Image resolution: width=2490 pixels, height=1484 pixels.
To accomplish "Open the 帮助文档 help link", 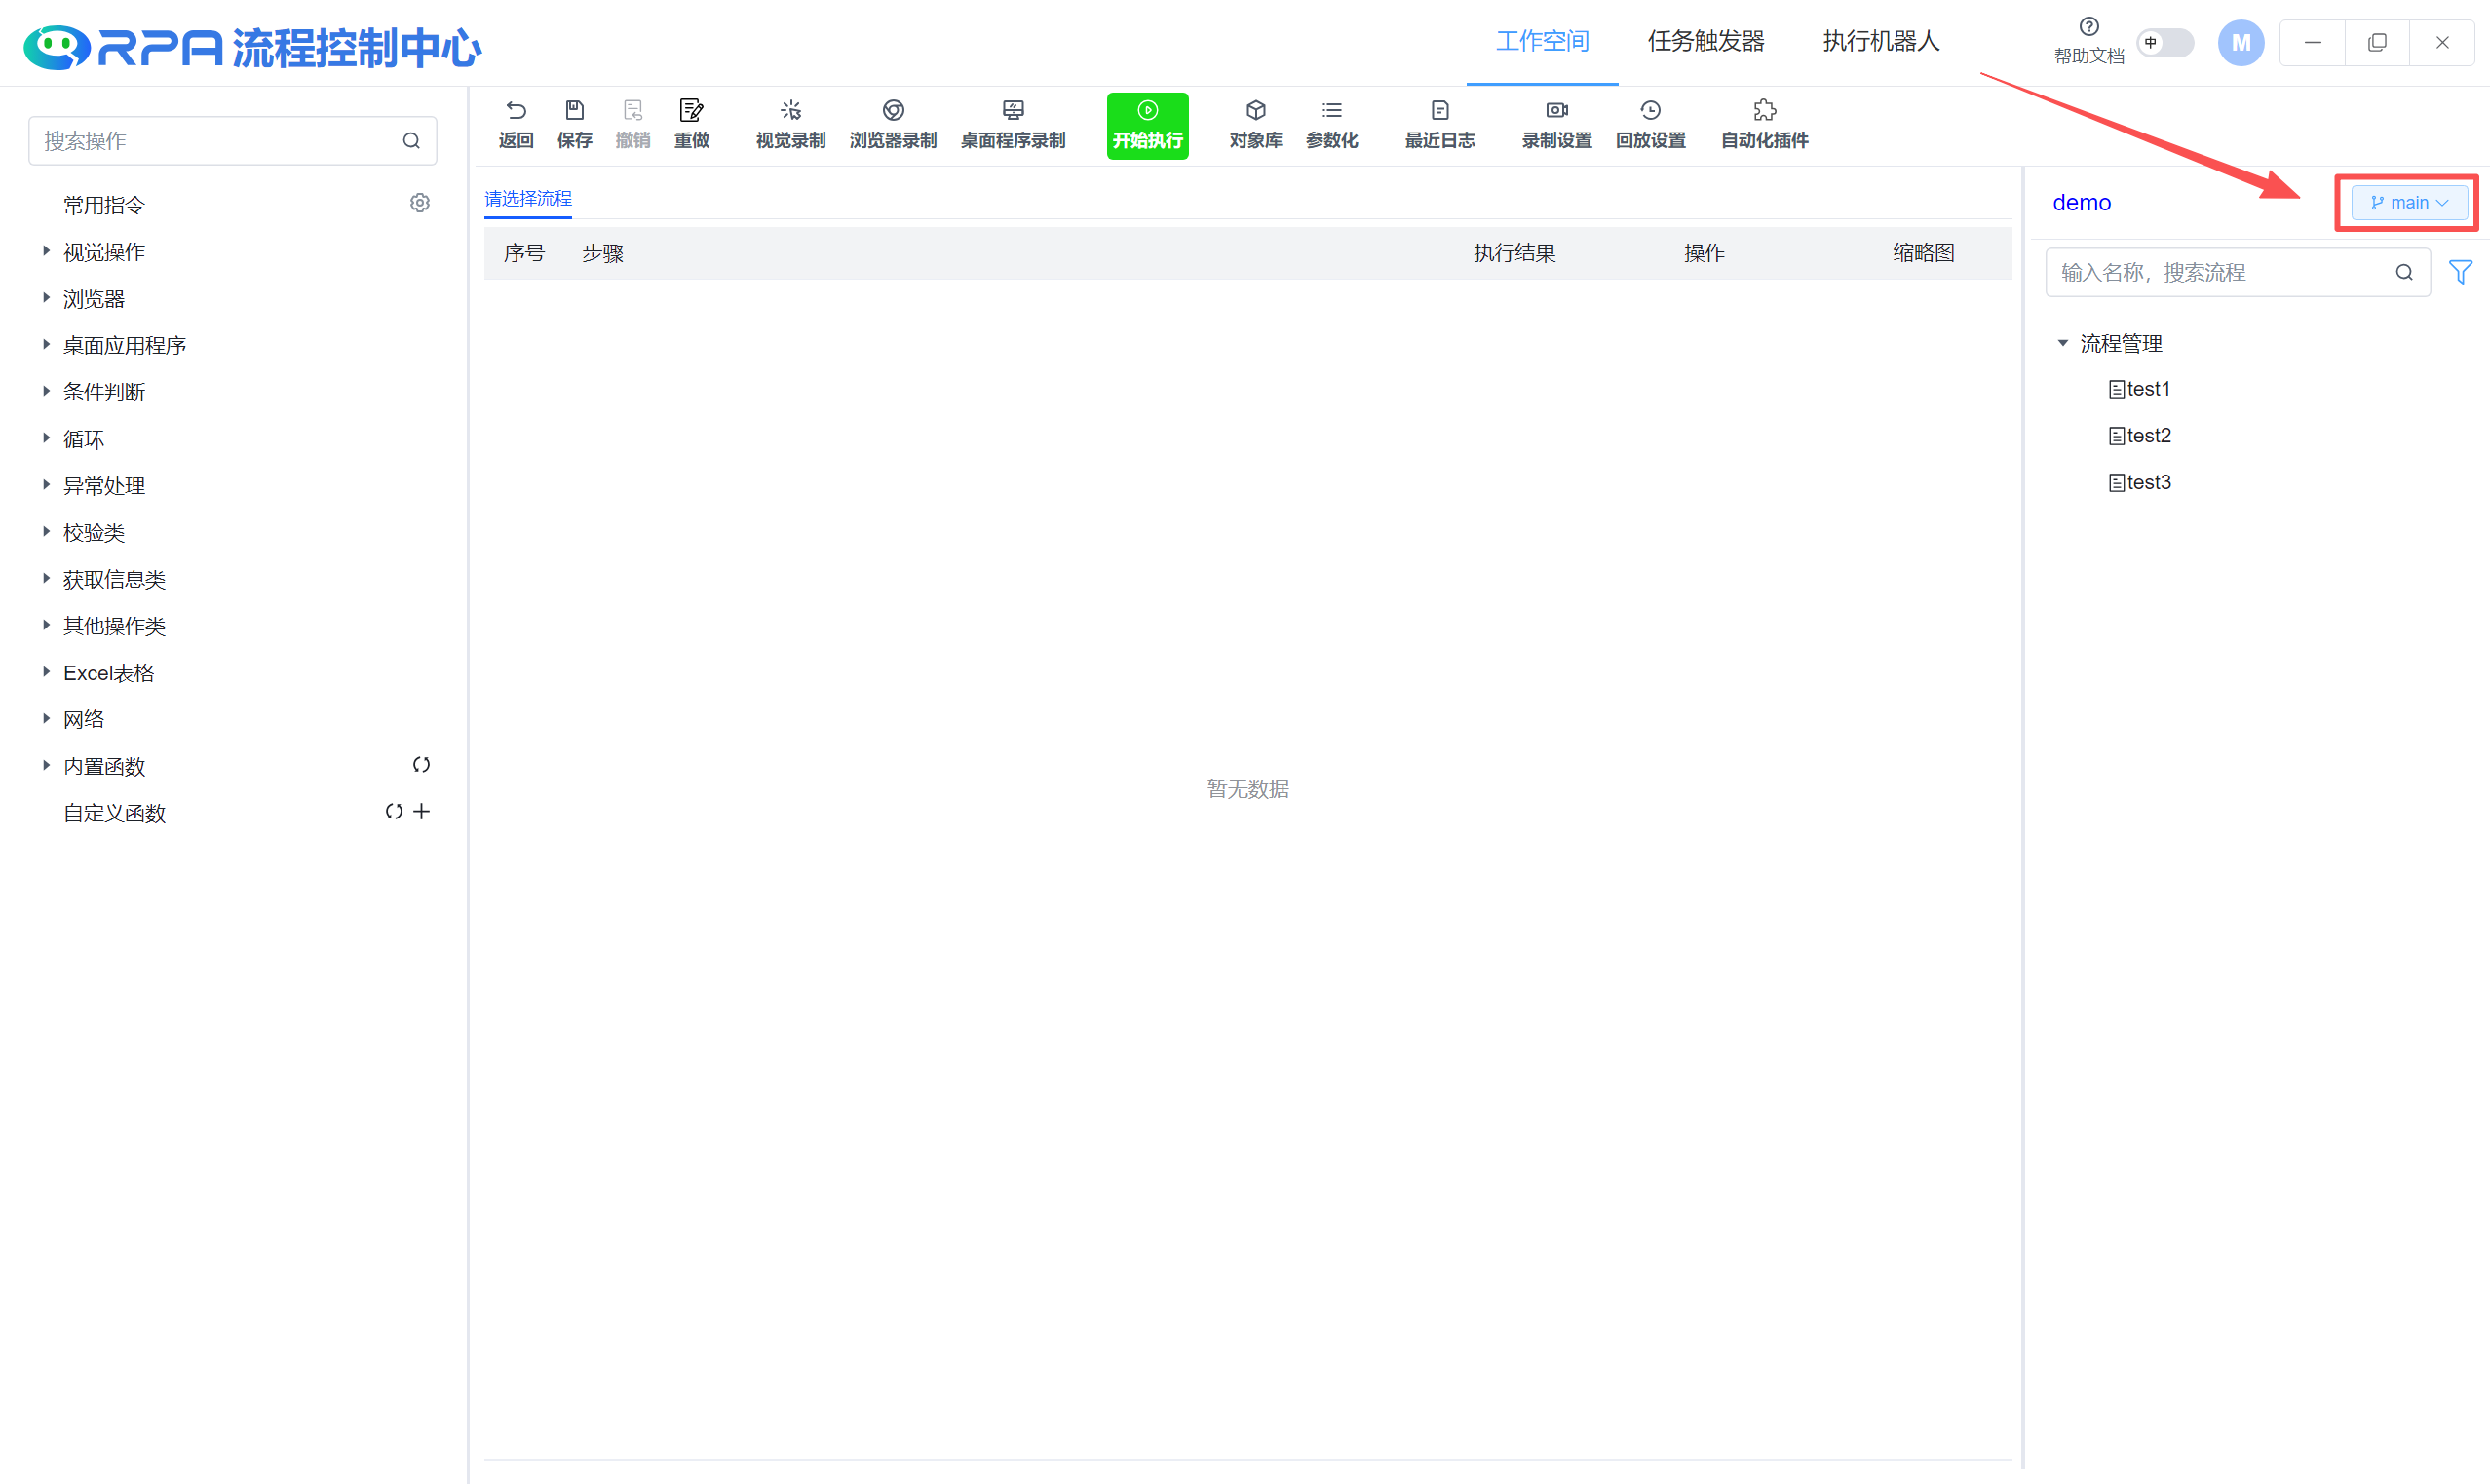I will (2088, 41).
